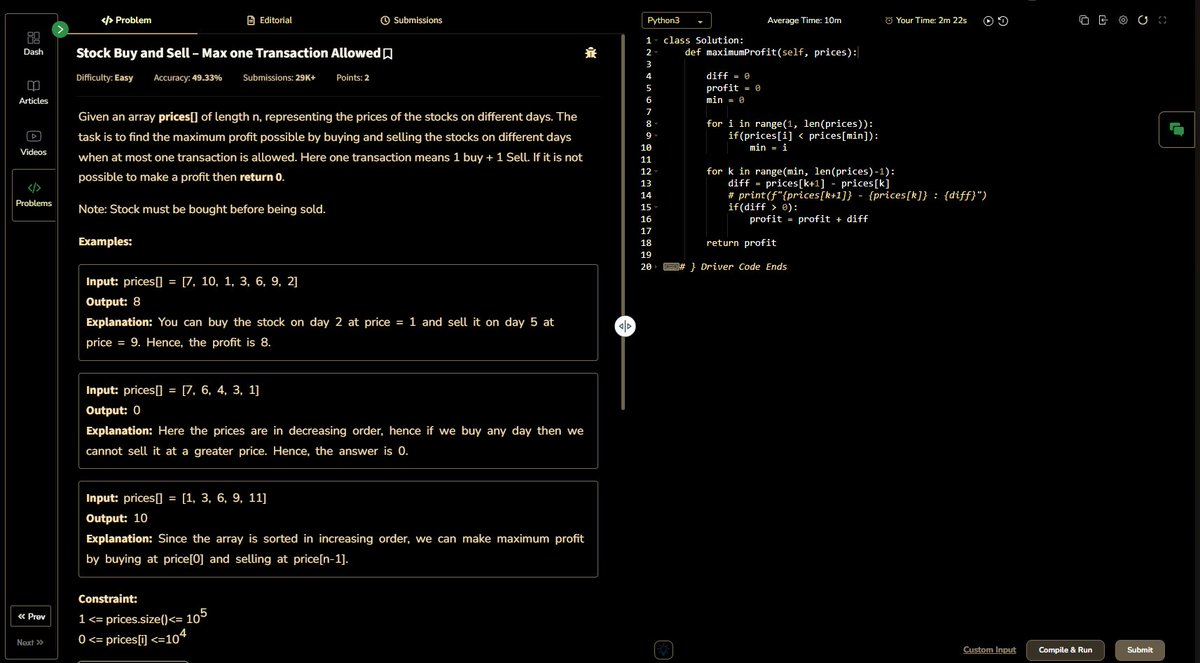This screenshot has height=663, width=1200.
Task: Switch to the Editorial tab
Action: click(269, 20)
